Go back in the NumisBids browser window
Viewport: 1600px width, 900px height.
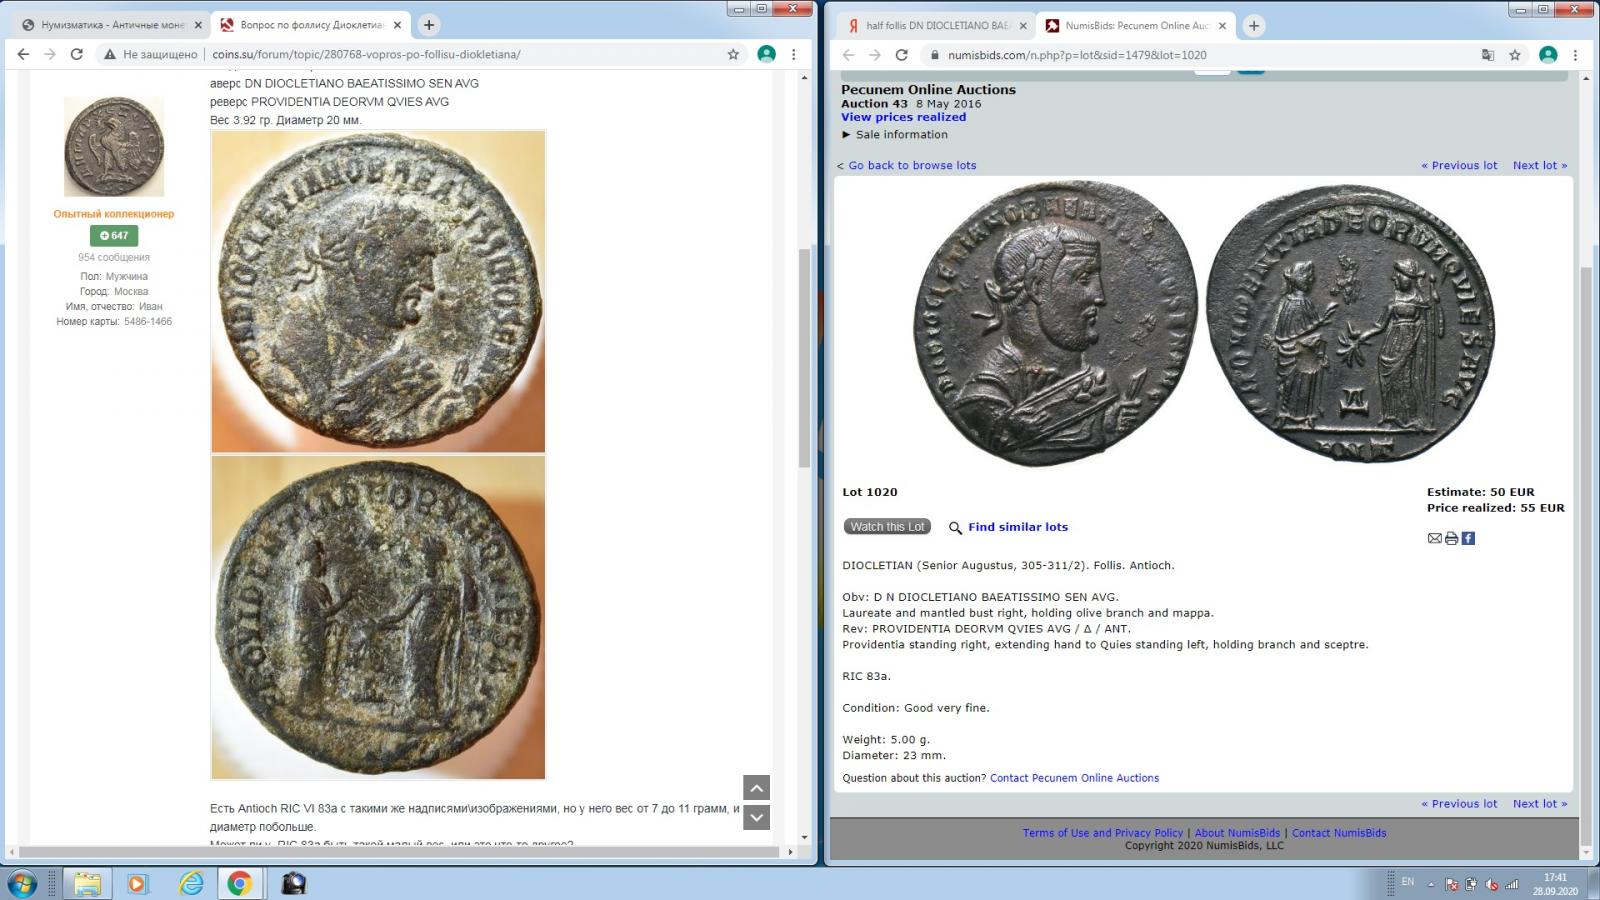point(848,55)
